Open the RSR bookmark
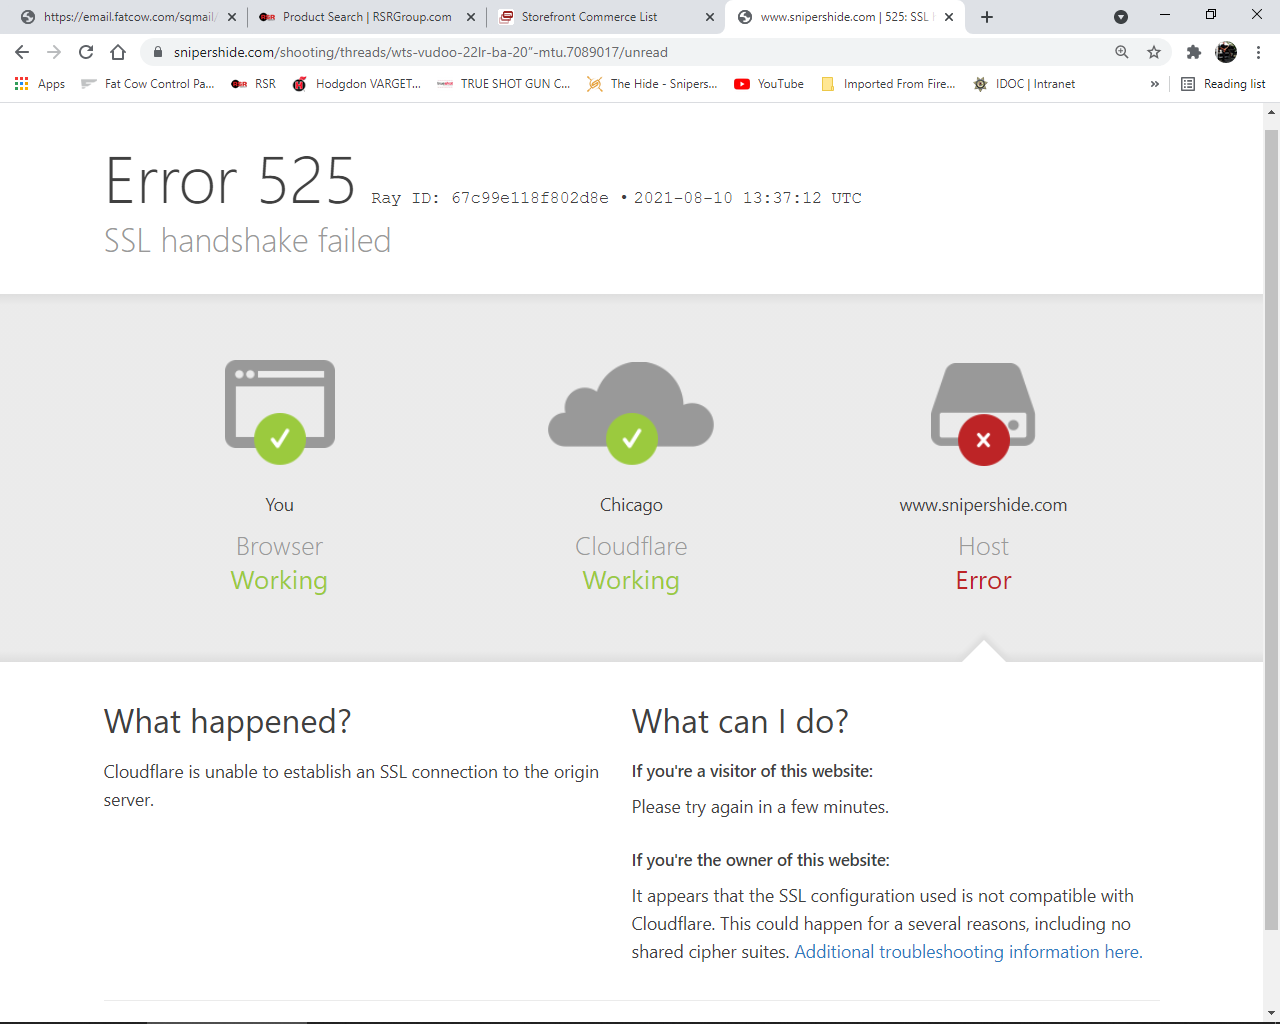The width and height of the screenshot is (1280, 1024). tap(254, 84)
